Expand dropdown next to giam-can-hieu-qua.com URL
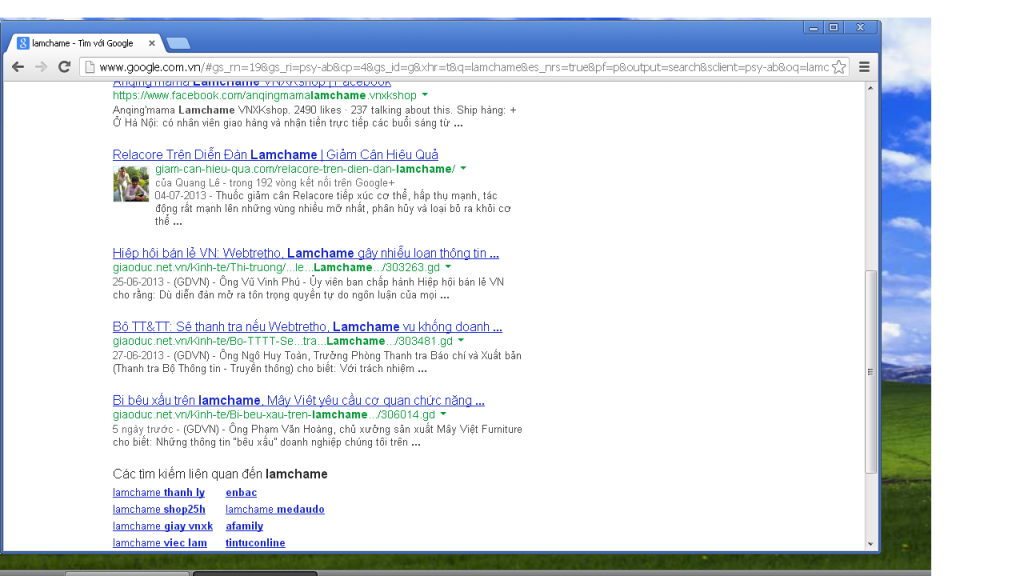This screenshot has width=1024, height=576. point(464,168)
